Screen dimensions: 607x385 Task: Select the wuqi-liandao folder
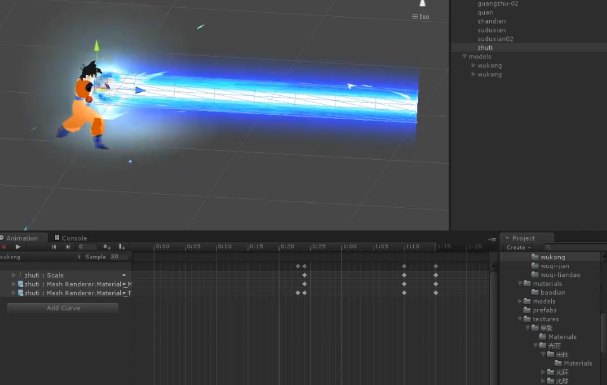coord(556,275)
